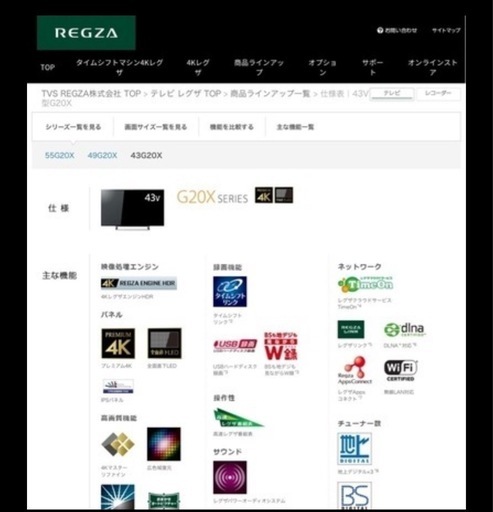Open the 4Kレグザ menu

198,67
